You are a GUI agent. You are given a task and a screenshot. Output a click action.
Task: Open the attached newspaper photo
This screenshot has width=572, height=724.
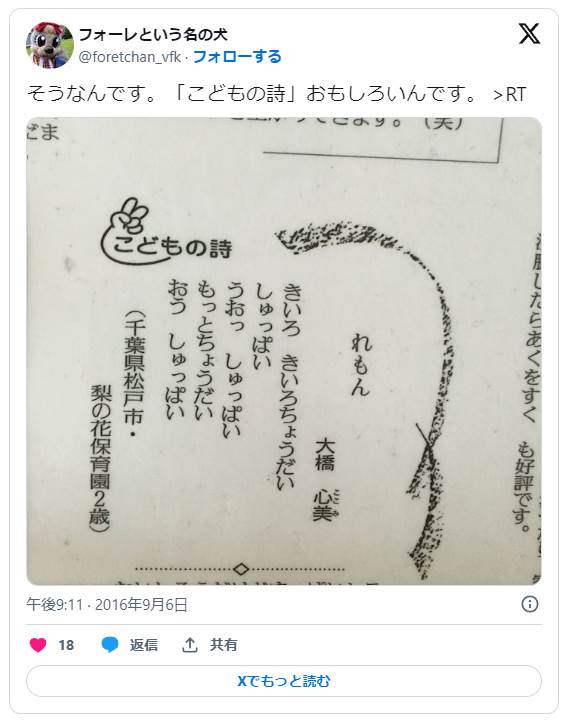284,351
